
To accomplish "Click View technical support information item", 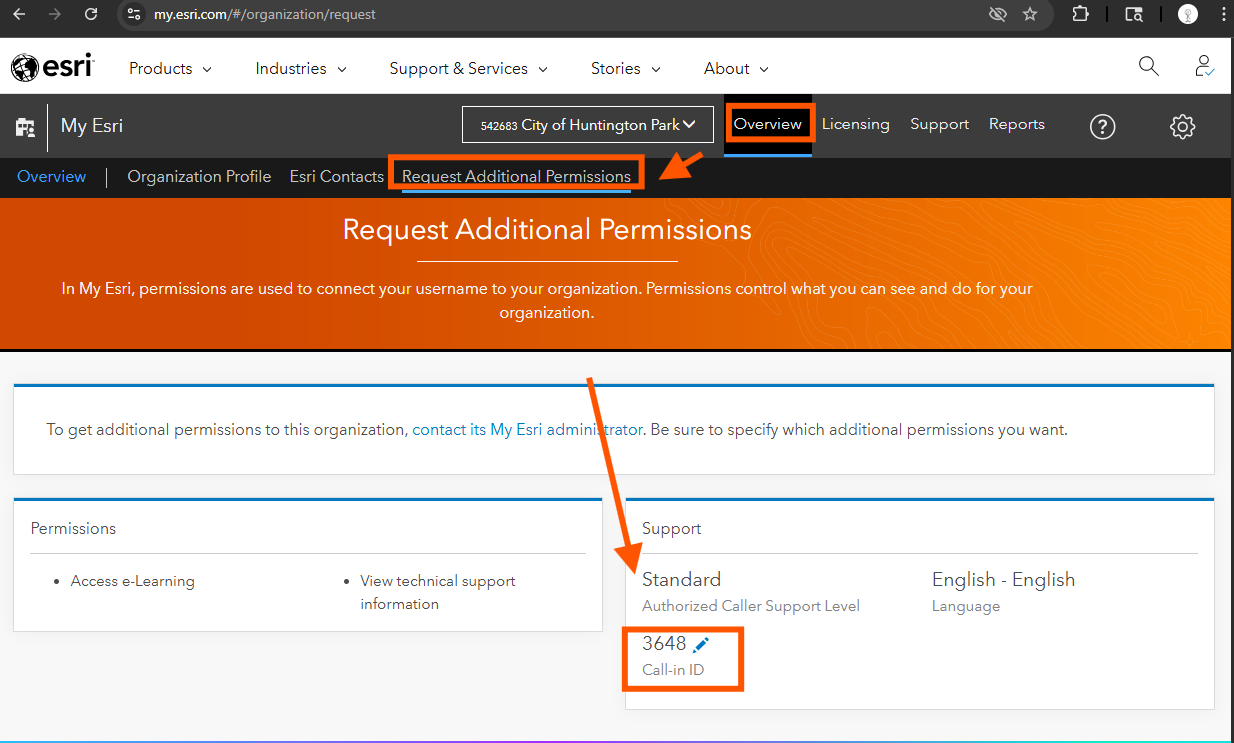I will pyautogui.click(x=438, y=592).
